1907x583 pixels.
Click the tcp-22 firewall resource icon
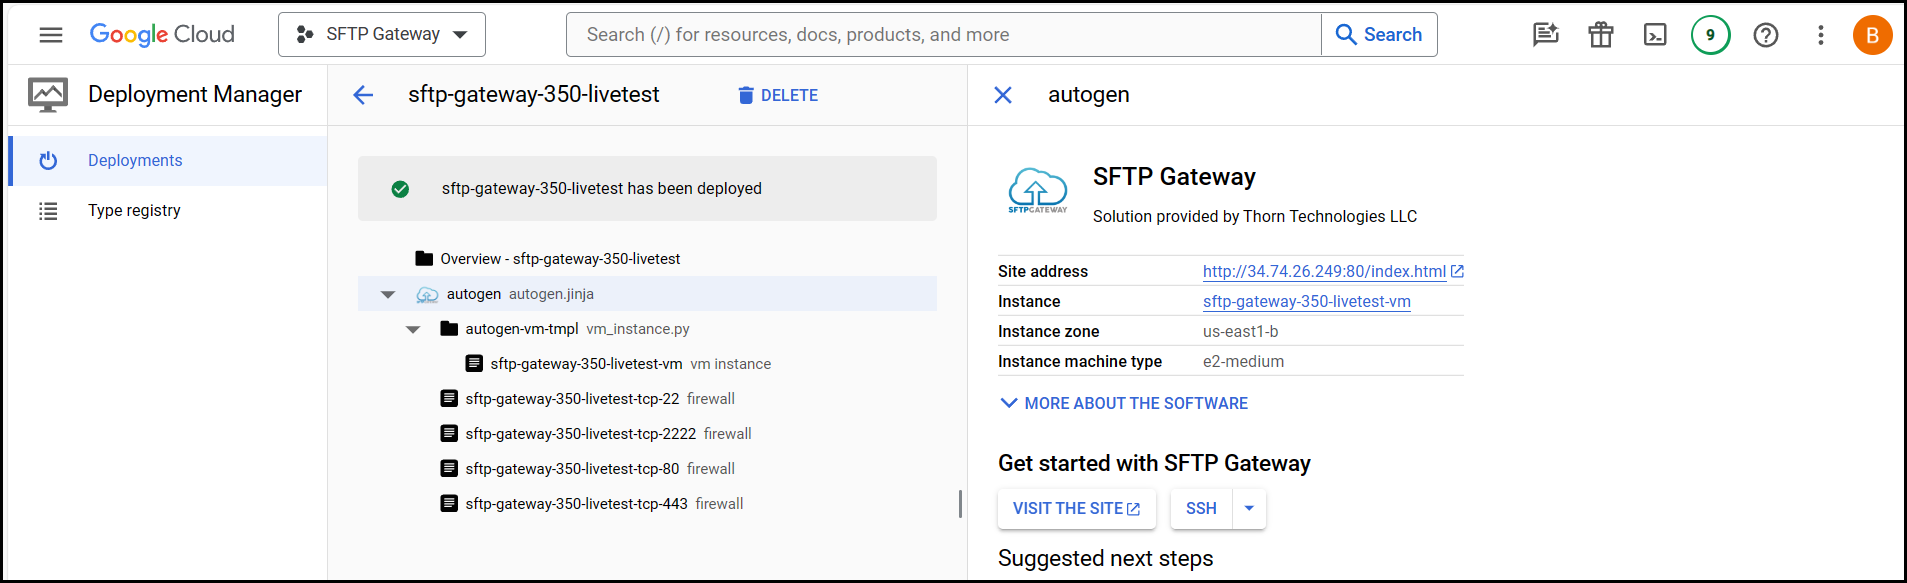tap(449, 399)
